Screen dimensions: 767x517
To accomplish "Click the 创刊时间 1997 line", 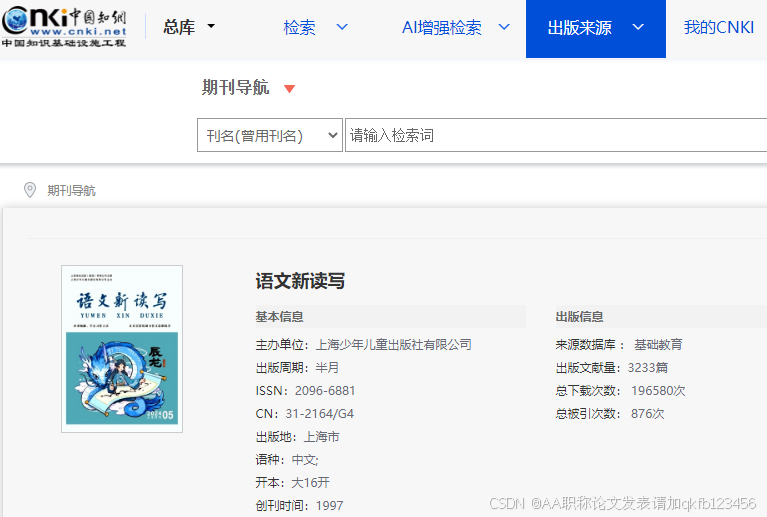I will point(299,505).
